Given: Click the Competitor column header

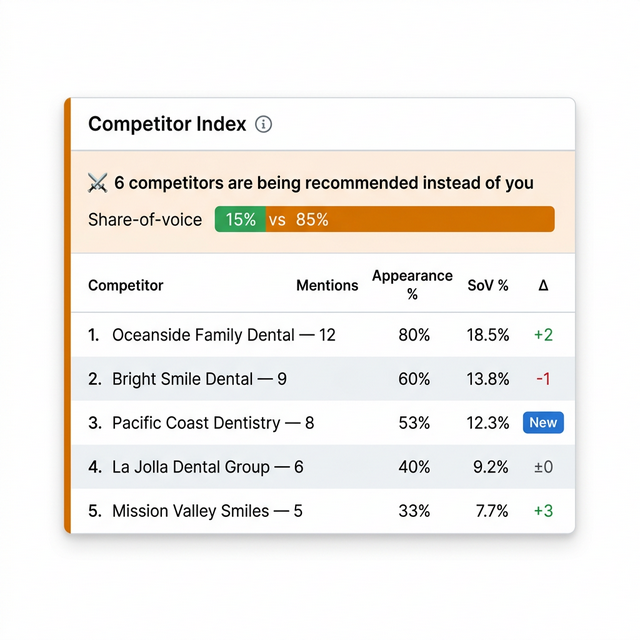Looking at the screenshot, I should tap(126, 286).
